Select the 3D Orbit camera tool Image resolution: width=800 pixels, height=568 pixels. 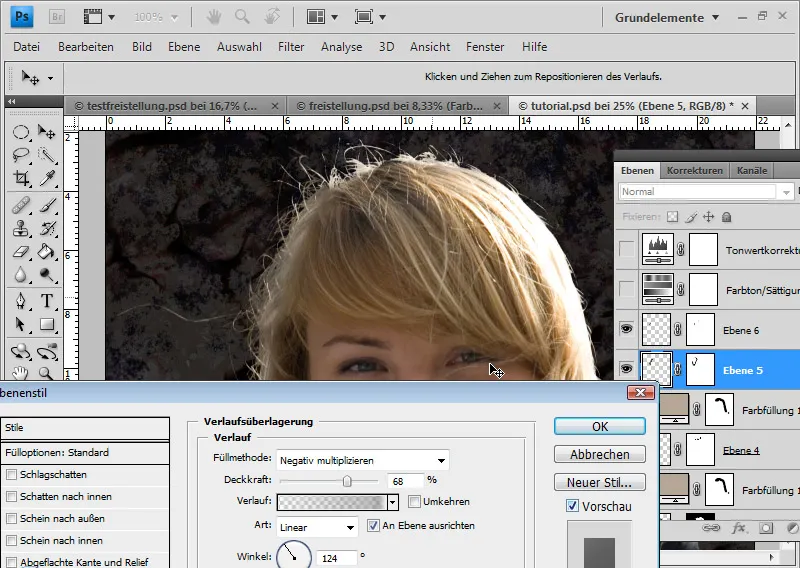coord(46,352)
